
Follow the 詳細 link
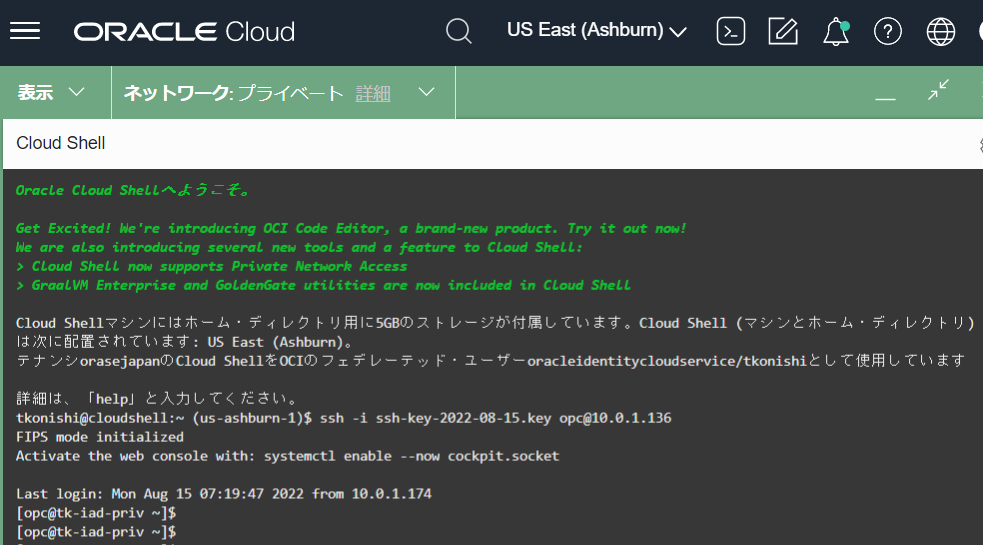coord(373,93)
